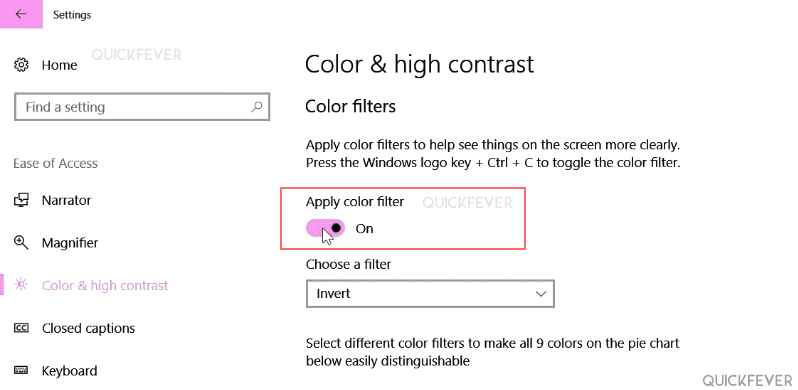Click the Color filters section heading
Screen dimensions: 798x390
tap(350, 106)
